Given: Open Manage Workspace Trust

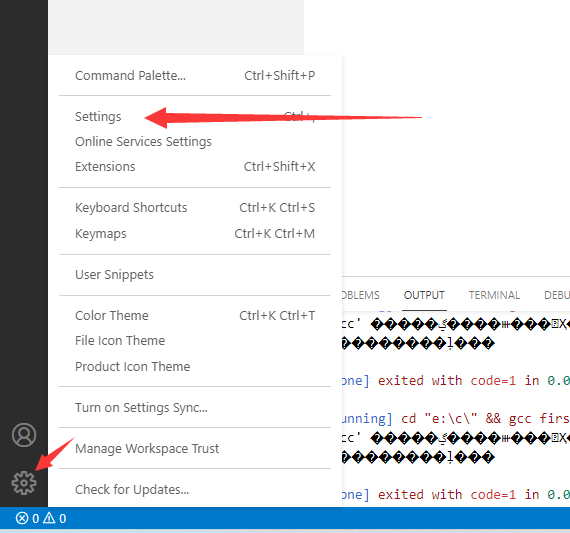Looking at the screenshot, I should point(195,449).
